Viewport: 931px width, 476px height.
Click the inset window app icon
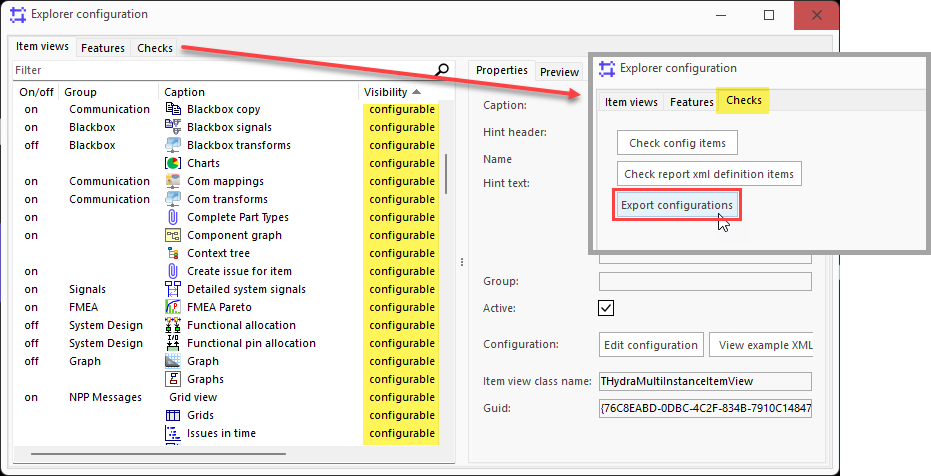tap(607, 69)
